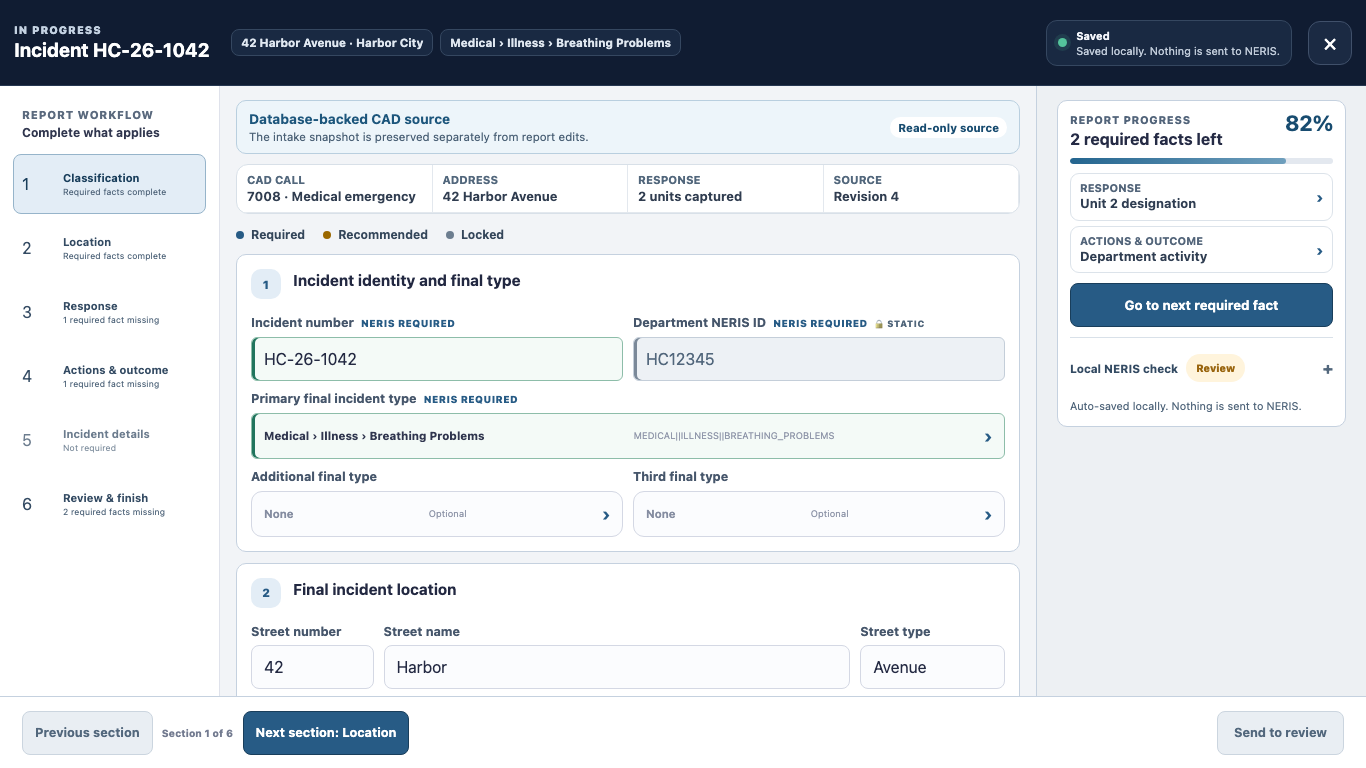The height and width of the screenshot is (768, 1366).
Task: Click Medical › Illness › Breathing Problems header chip
Action: point(560,43)
